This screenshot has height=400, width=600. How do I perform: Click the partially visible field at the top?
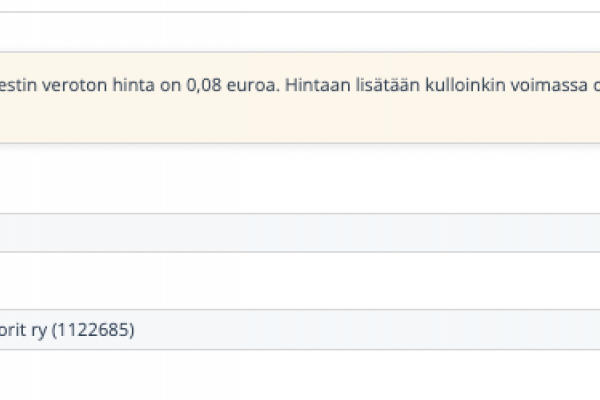[x=300, y=6]
